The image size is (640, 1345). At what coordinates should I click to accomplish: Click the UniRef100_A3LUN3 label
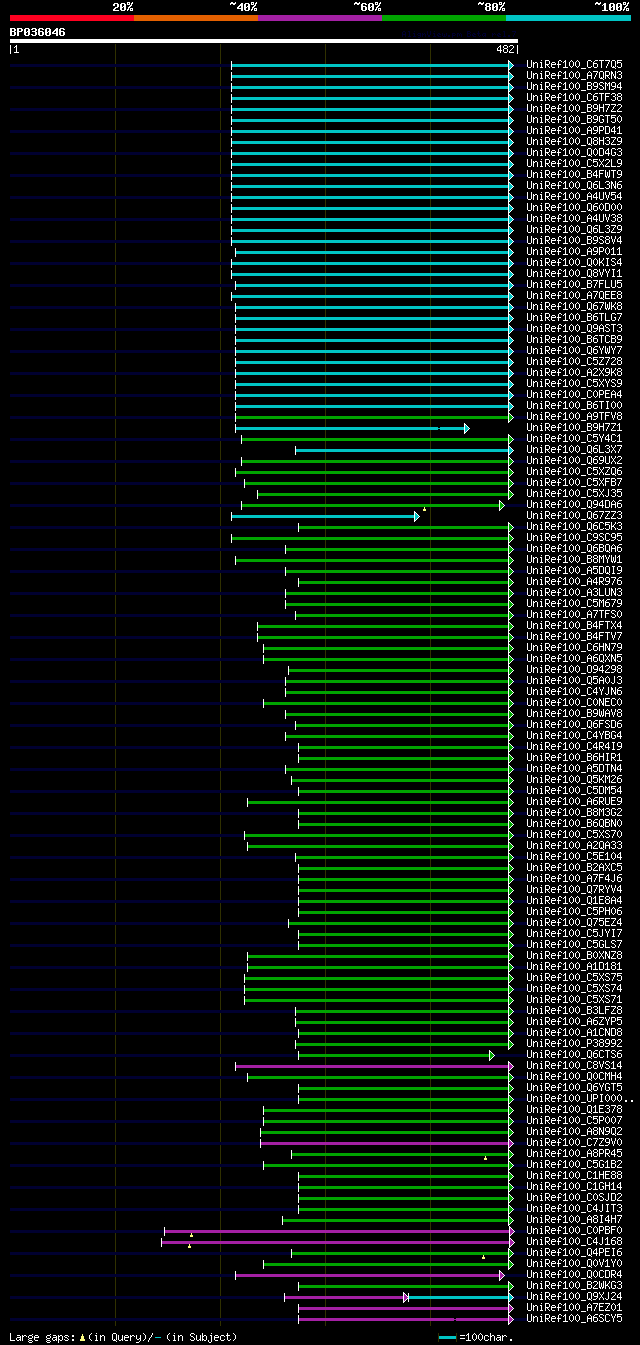pyautogui.click(x=574, y=592)
